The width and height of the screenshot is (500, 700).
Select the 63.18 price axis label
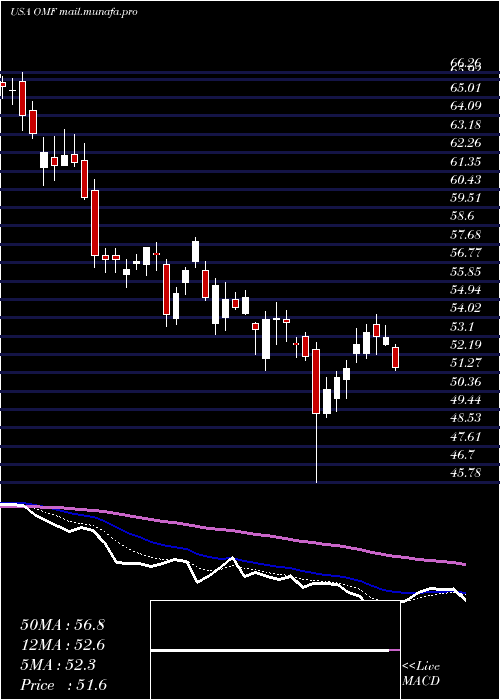(x=466, y=124)
